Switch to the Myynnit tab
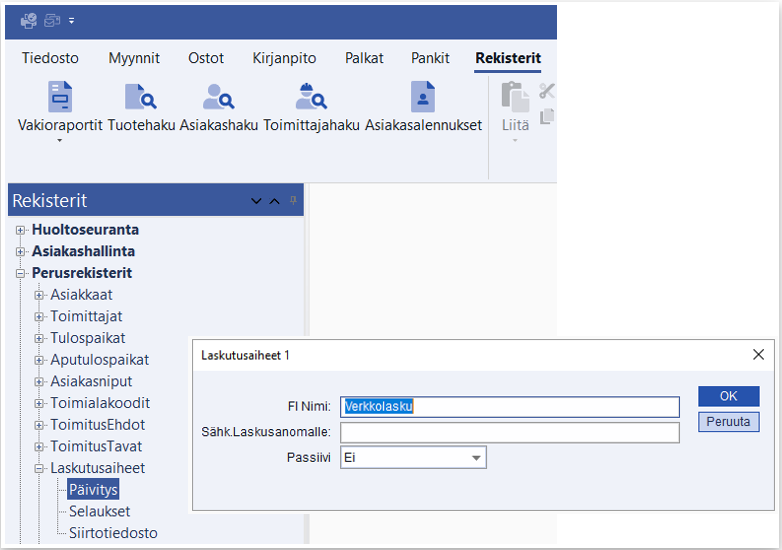Screen dimensions: 782x550 (134, 58)
